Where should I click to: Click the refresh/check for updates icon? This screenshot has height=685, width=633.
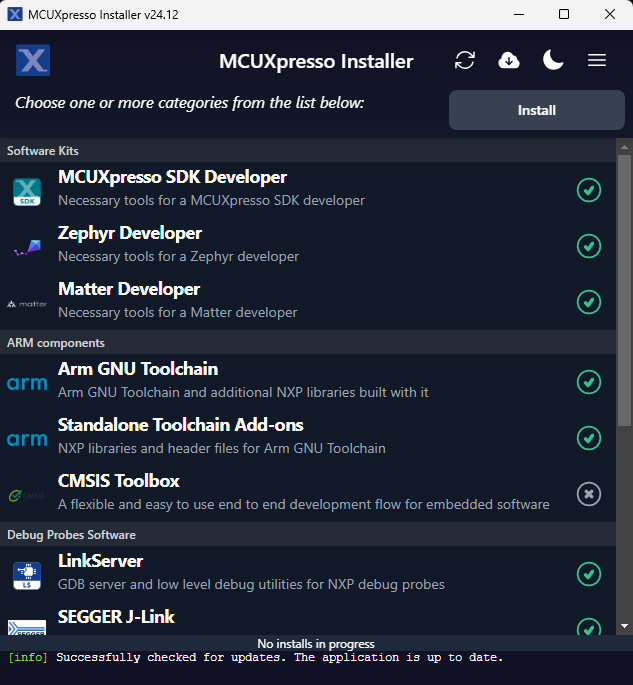click(x=464, y=60)
